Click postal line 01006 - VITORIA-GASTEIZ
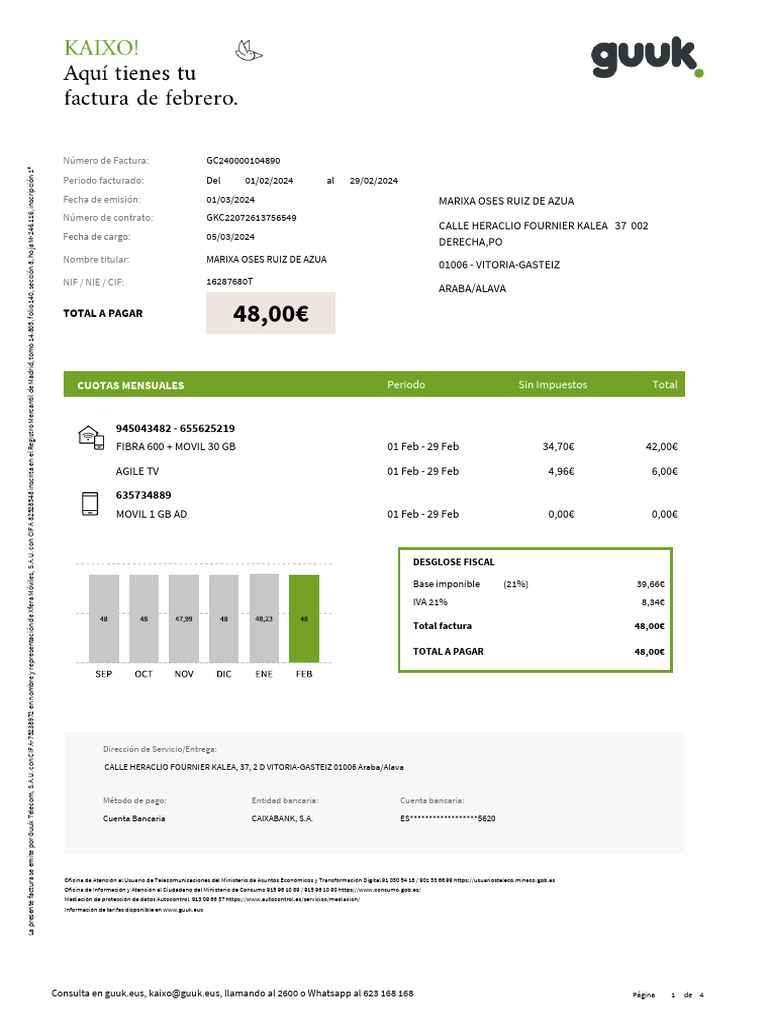768x1024 pixels. click(x=499, y=265)
